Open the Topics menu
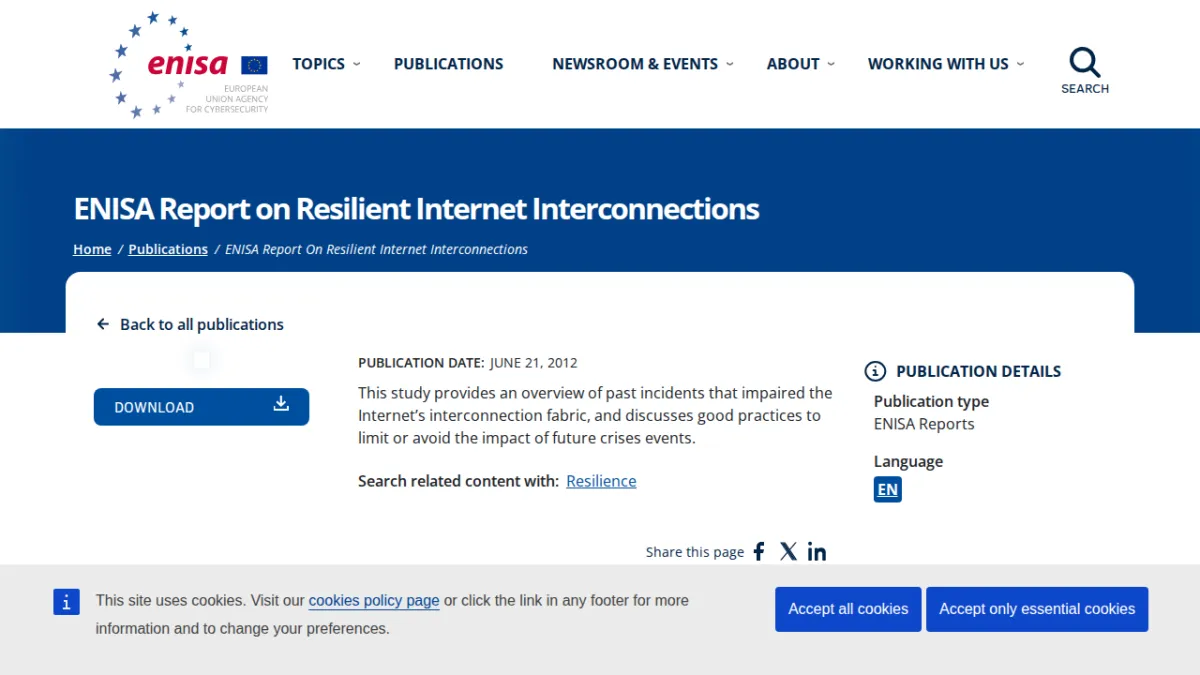 (x=318, y=64)
